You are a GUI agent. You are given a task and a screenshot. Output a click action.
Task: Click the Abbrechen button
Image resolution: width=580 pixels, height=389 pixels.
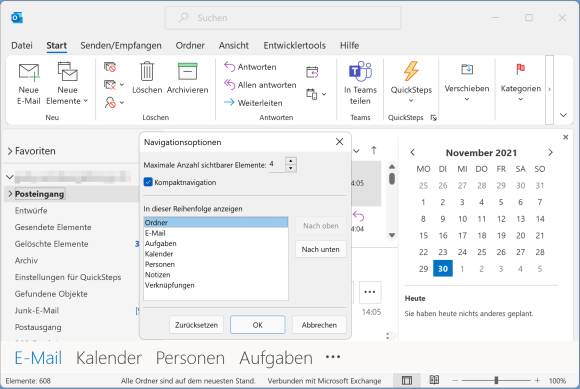point(319,325)
